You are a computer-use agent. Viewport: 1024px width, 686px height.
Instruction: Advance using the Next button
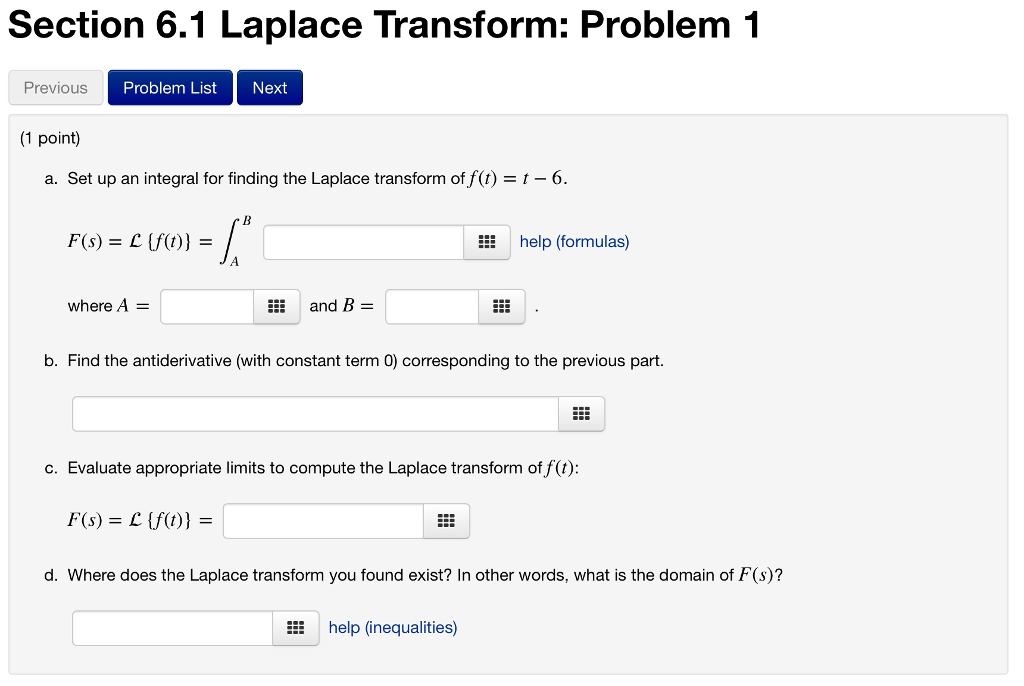tap(269, 87)
